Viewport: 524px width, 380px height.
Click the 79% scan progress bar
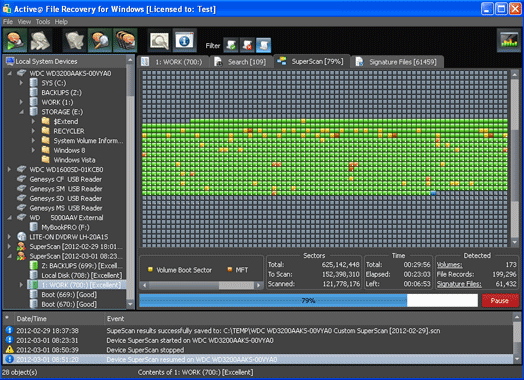click(308, 300)
